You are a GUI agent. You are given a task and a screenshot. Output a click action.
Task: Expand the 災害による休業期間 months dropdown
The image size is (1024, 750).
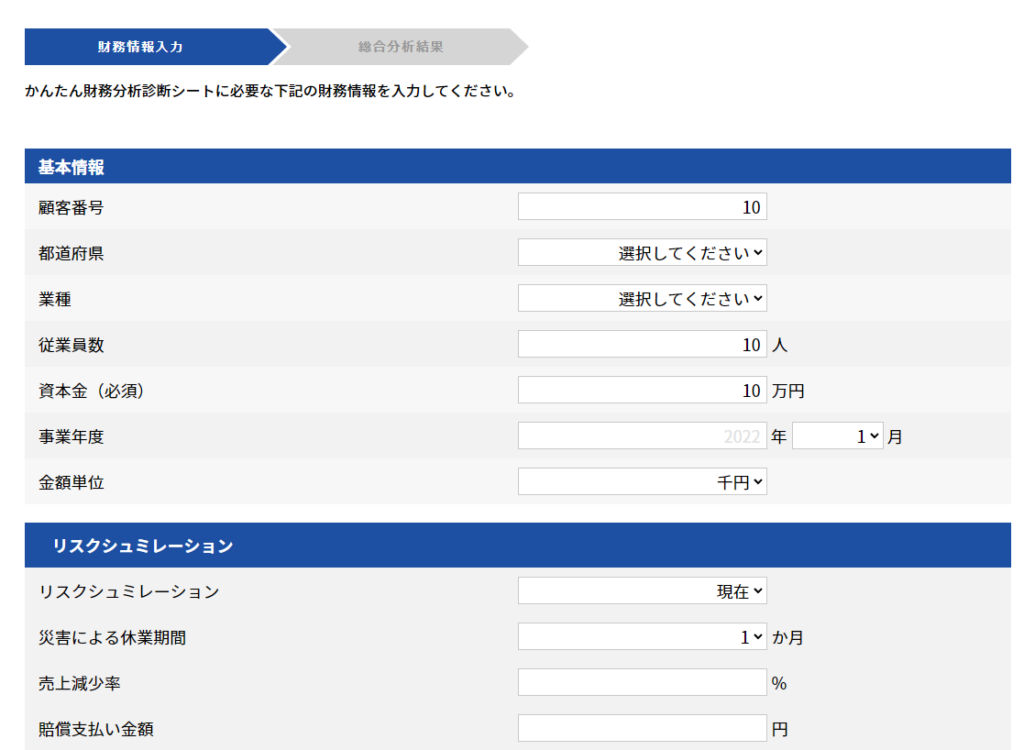tap(642, 637)
